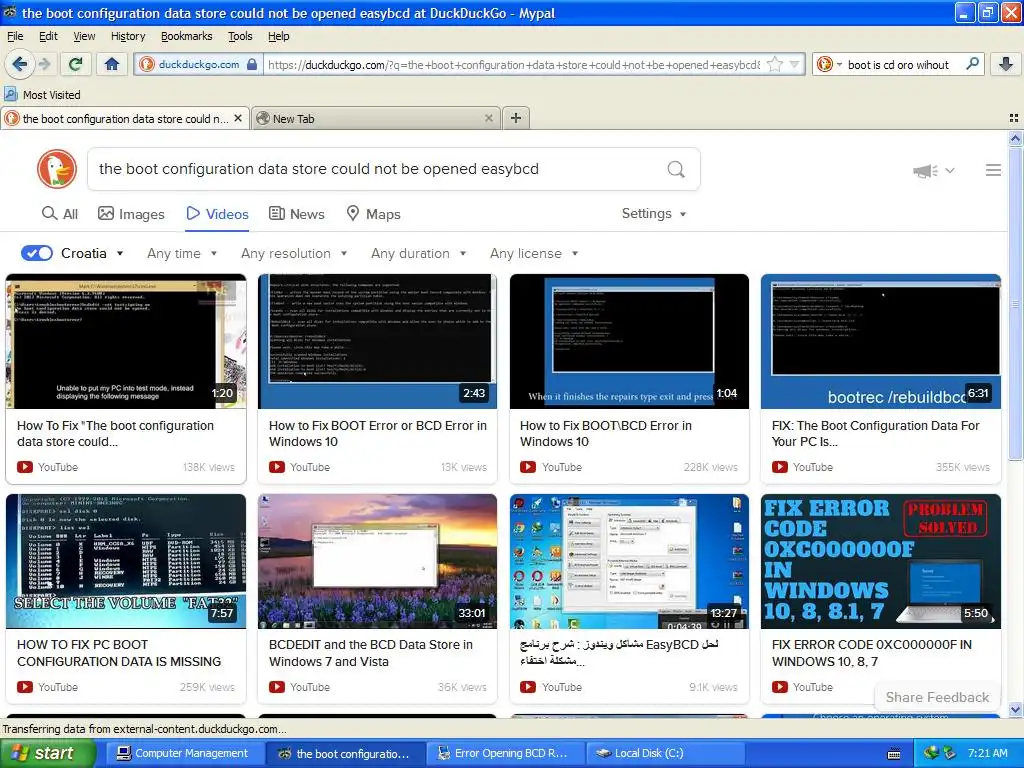Open the Help menu
This screenshot has height=768, width=1024.
click(x=279, y=36)
